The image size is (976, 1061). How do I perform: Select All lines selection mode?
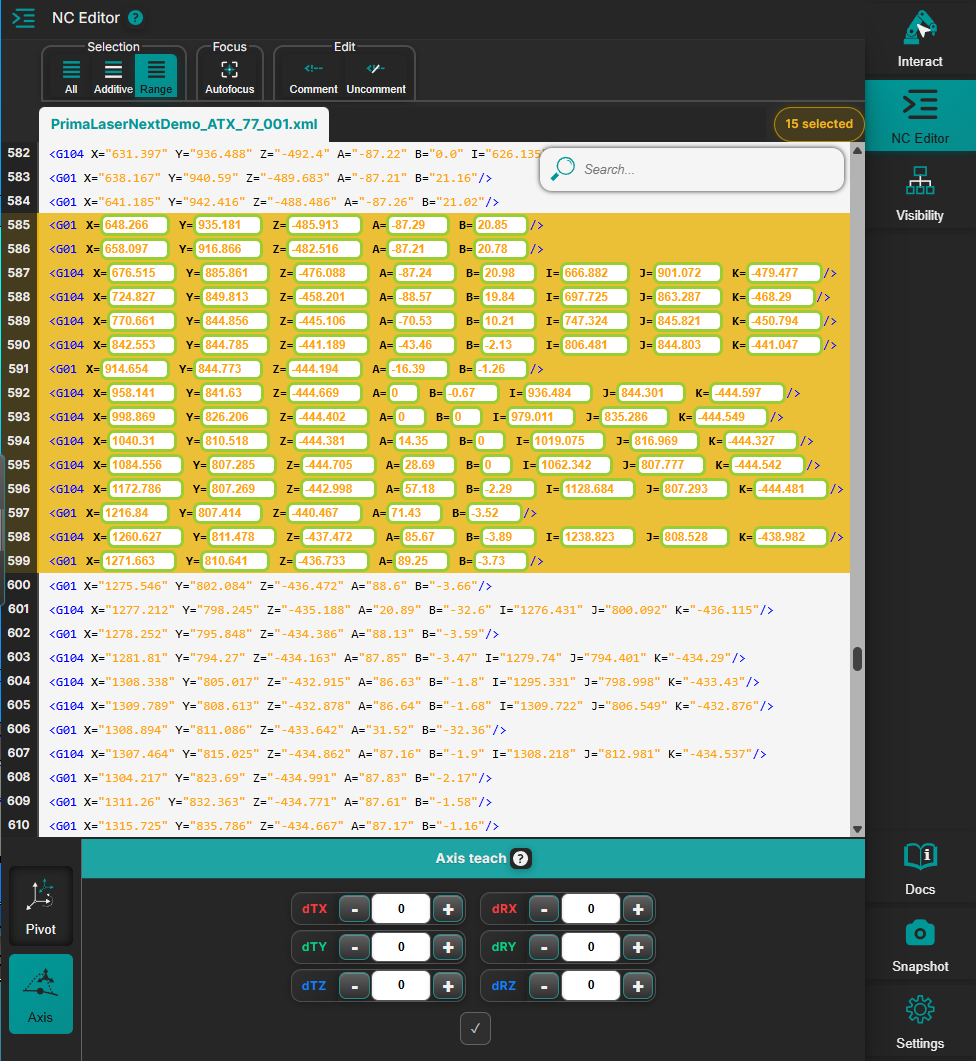(71, 76)
